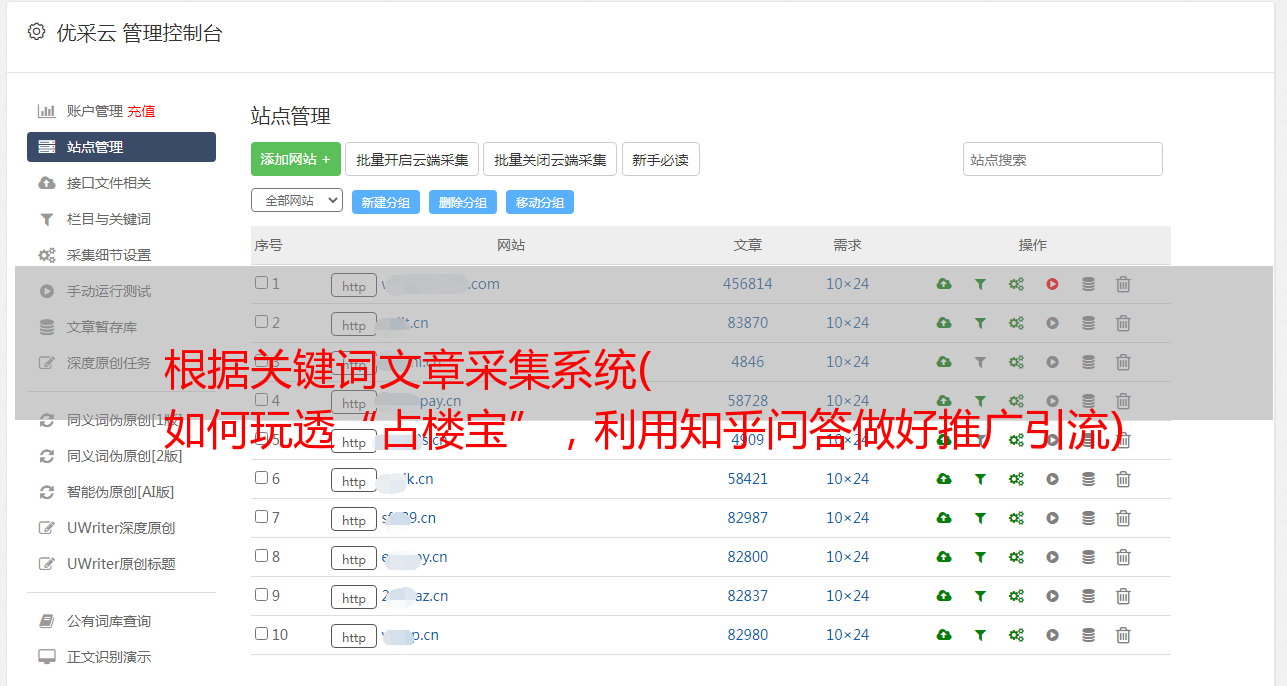Tick the checkbox for row 10

coord(261,634)
